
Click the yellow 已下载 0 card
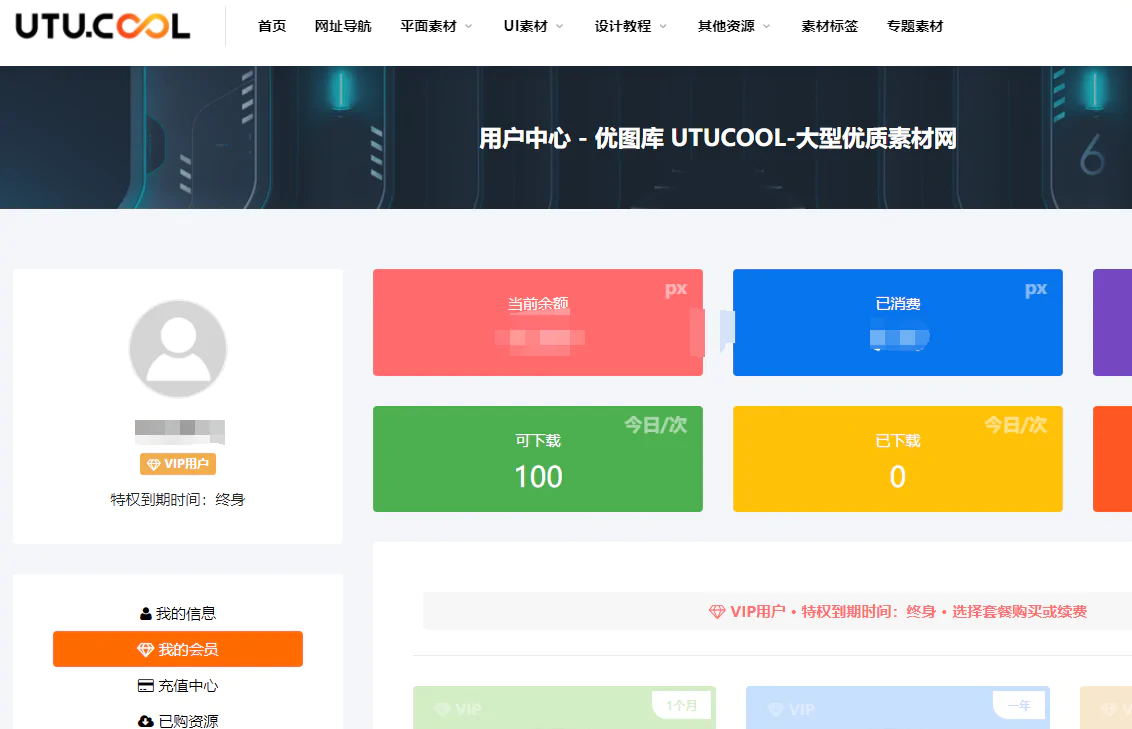[897, 459]
